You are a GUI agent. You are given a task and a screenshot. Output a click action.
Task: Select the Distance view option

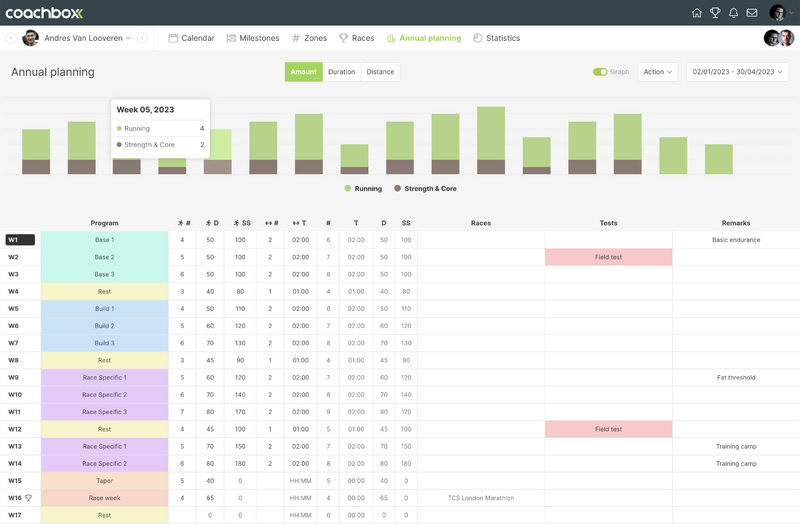pos(380,72)
